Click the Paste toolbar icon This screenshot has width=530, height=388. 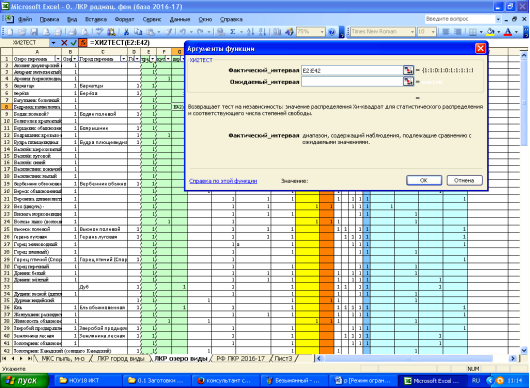pos(150,32)
